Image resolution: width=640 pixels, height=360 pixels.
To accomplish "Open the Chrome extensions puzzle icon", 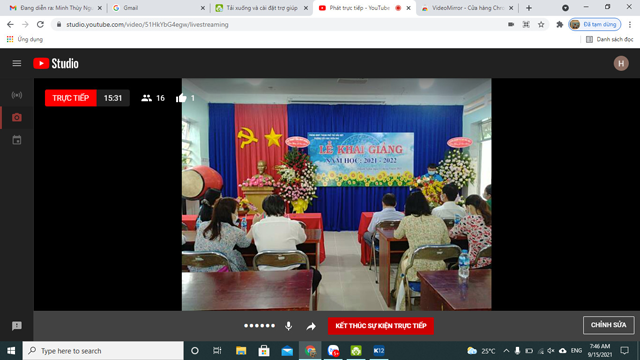I will (560, 24).
